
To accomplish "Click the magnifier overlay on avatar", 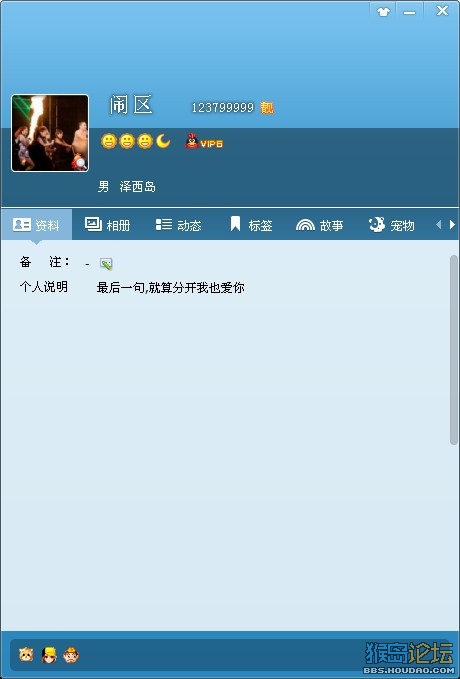I will click(79, 162).
